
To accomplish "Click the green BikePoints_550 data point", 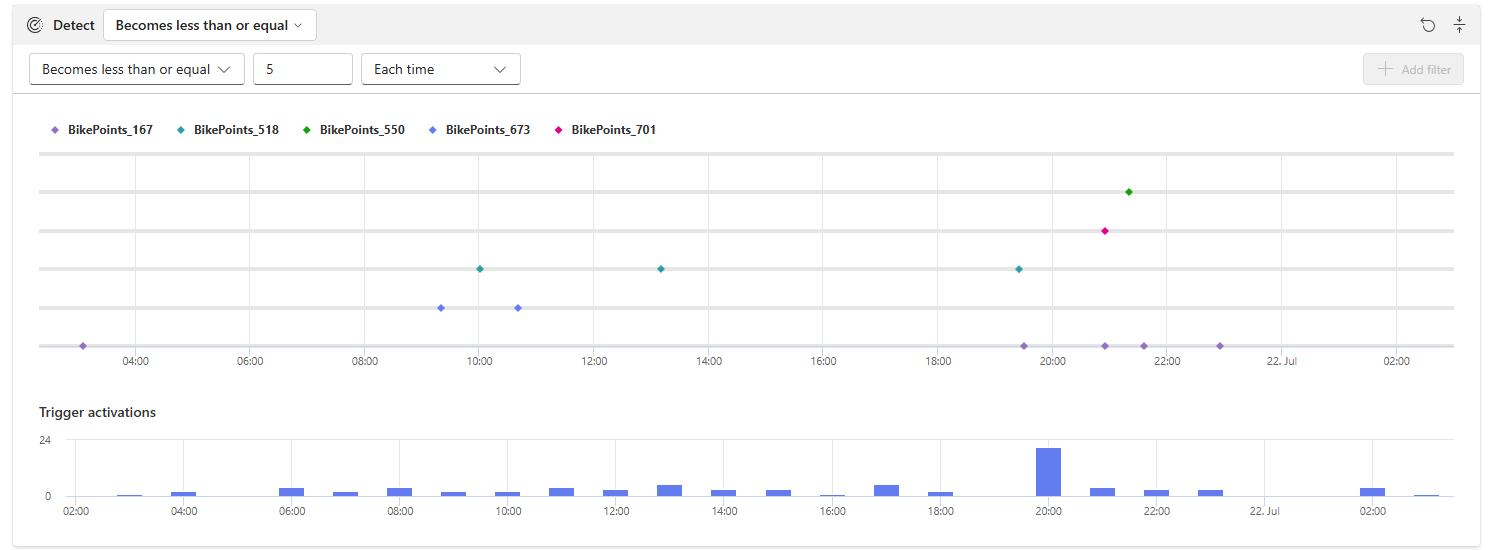I will pyautogui.click(x=1129, y=192).
